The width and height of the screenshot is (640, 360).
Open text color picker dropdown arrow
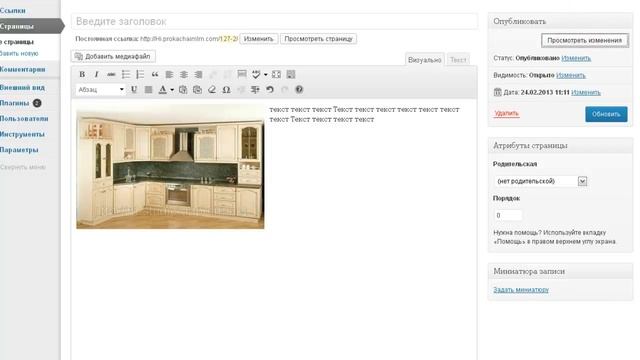click(172, 89)
